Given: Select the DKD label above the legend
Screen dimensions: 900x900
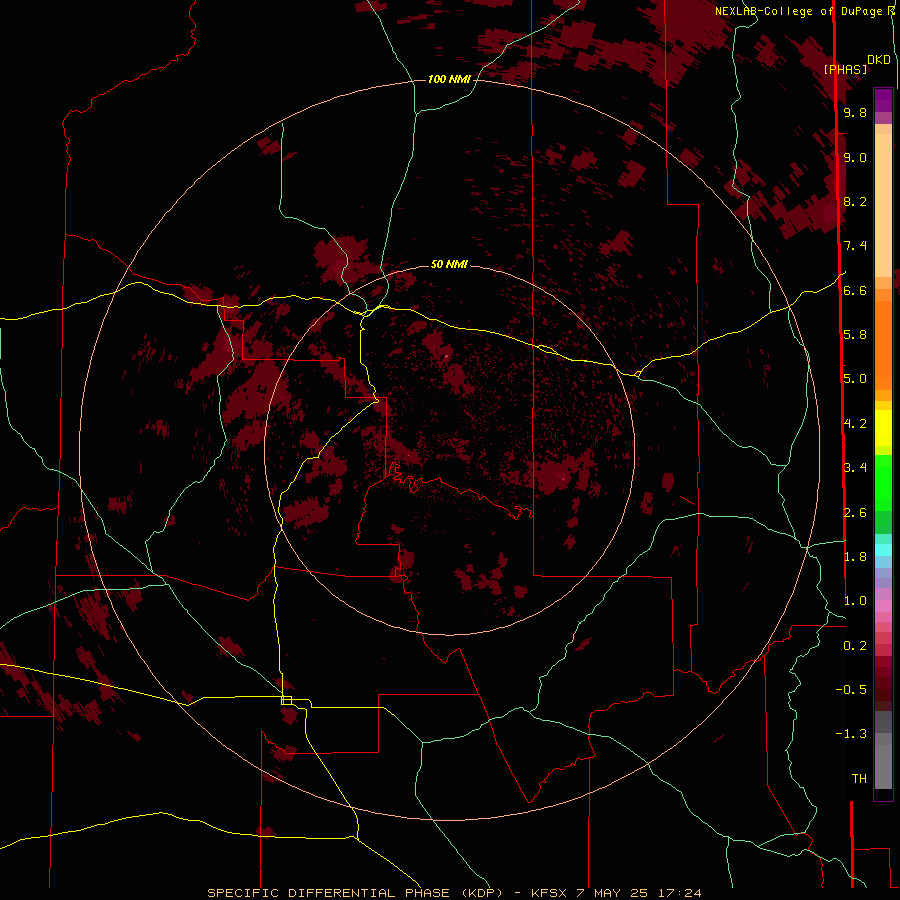Looking at the screenshot, I should [x=879, y=60].
